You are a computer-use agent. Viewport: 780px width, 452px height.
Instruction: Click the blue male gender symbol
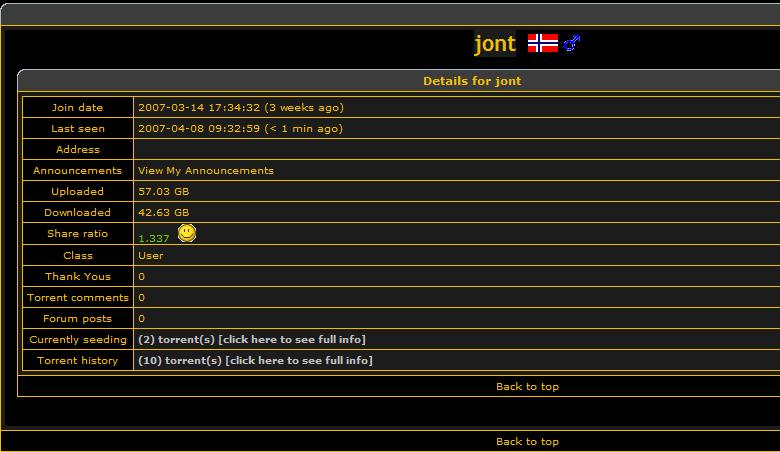tap(572, 43)
